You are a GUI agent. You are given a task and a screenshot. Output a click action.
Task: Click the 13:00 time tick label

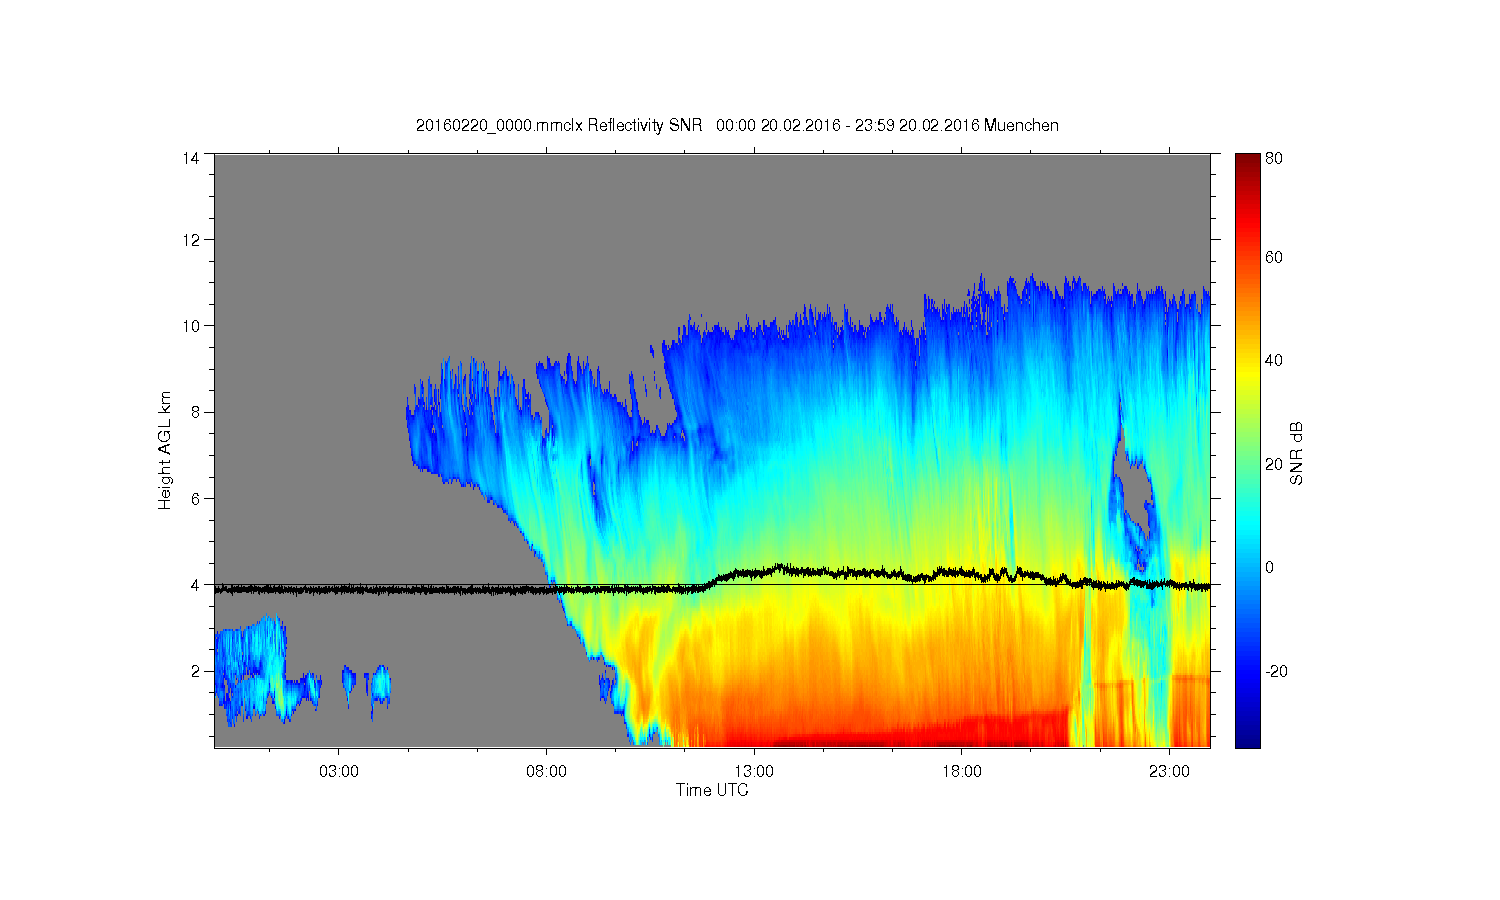(x=754, y=772)
